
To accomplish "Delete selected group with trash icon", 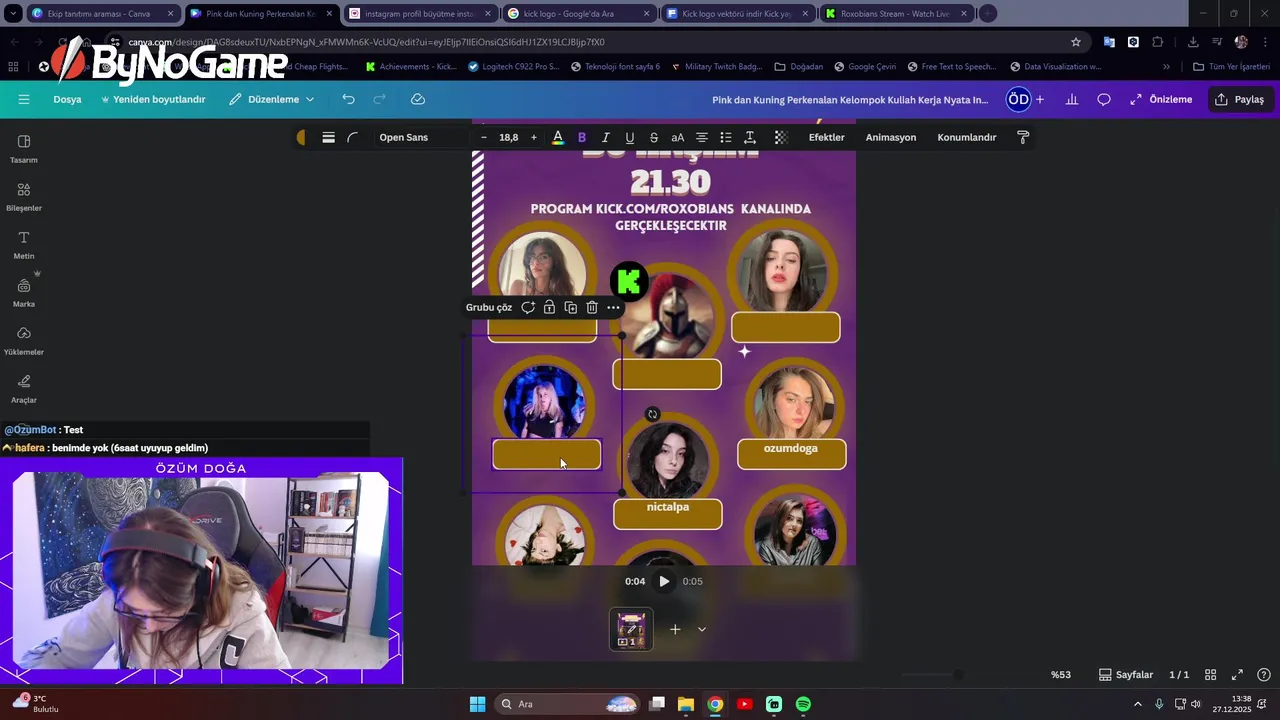I will (592, 307).
